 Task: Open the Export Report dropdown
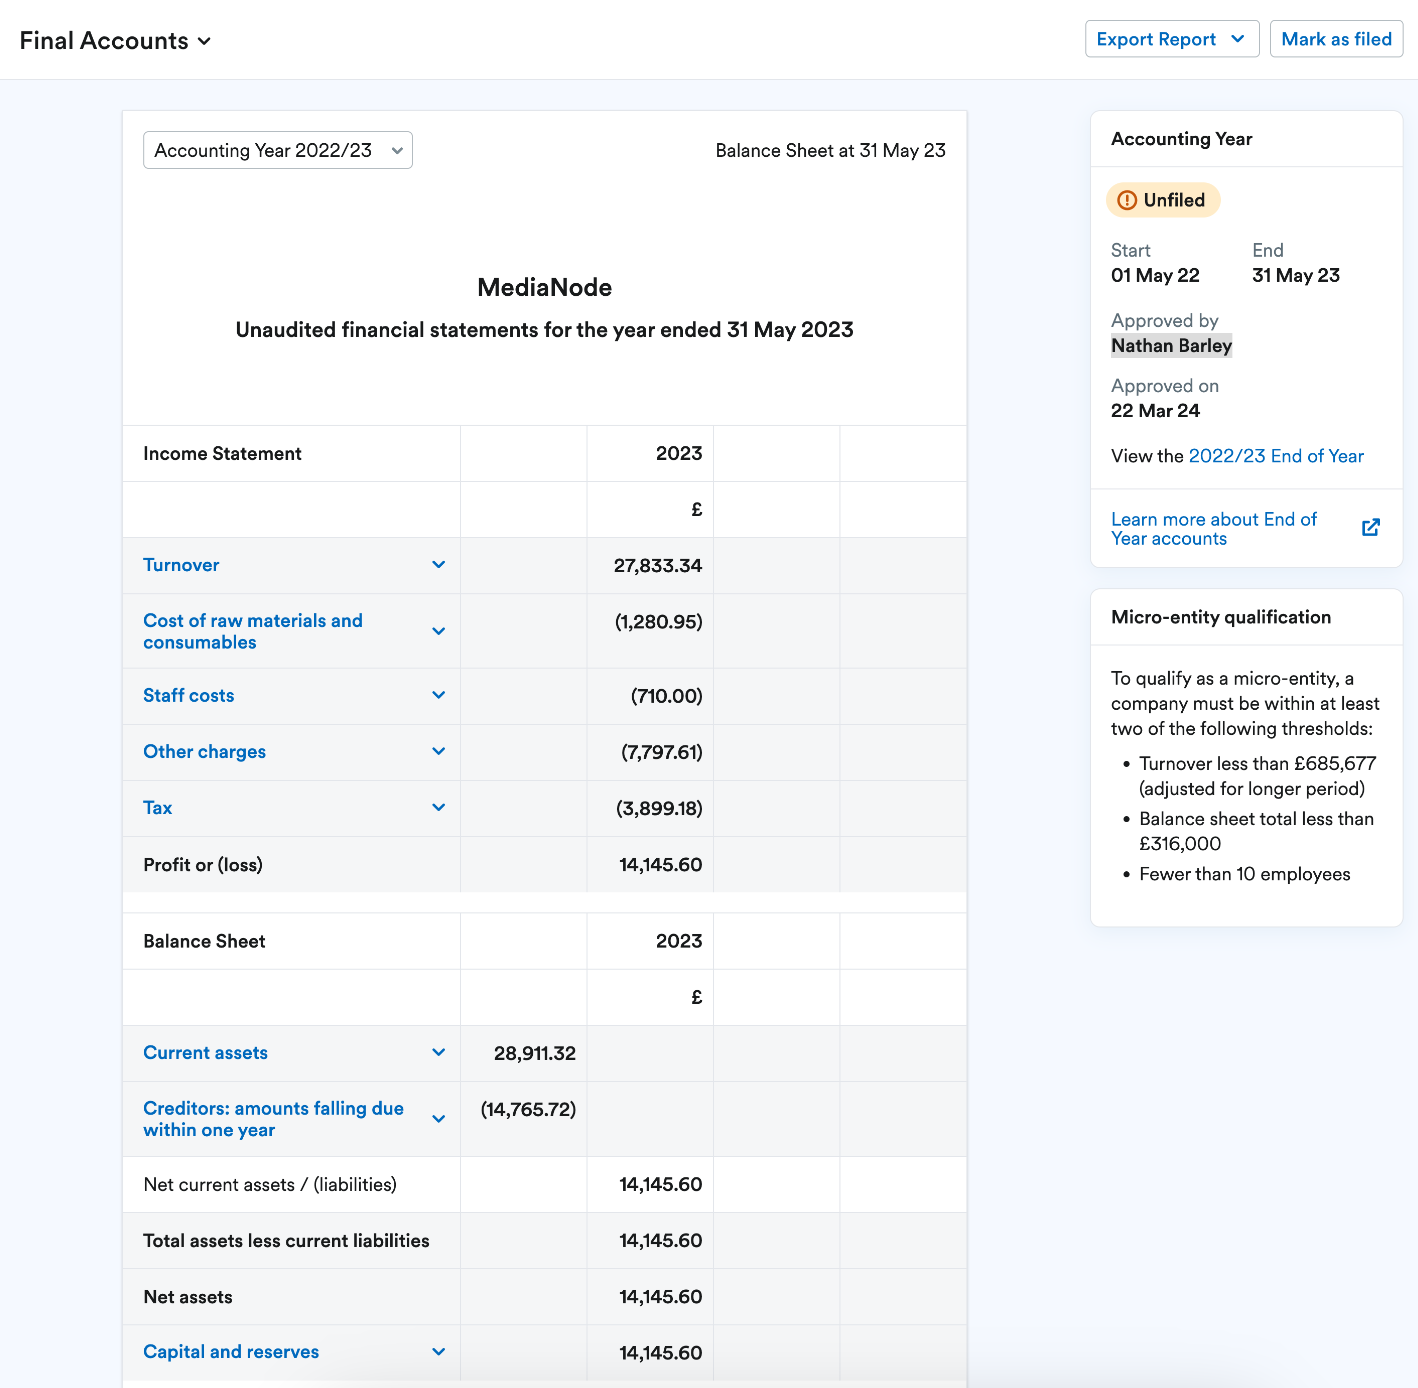tap(1171, 39)
